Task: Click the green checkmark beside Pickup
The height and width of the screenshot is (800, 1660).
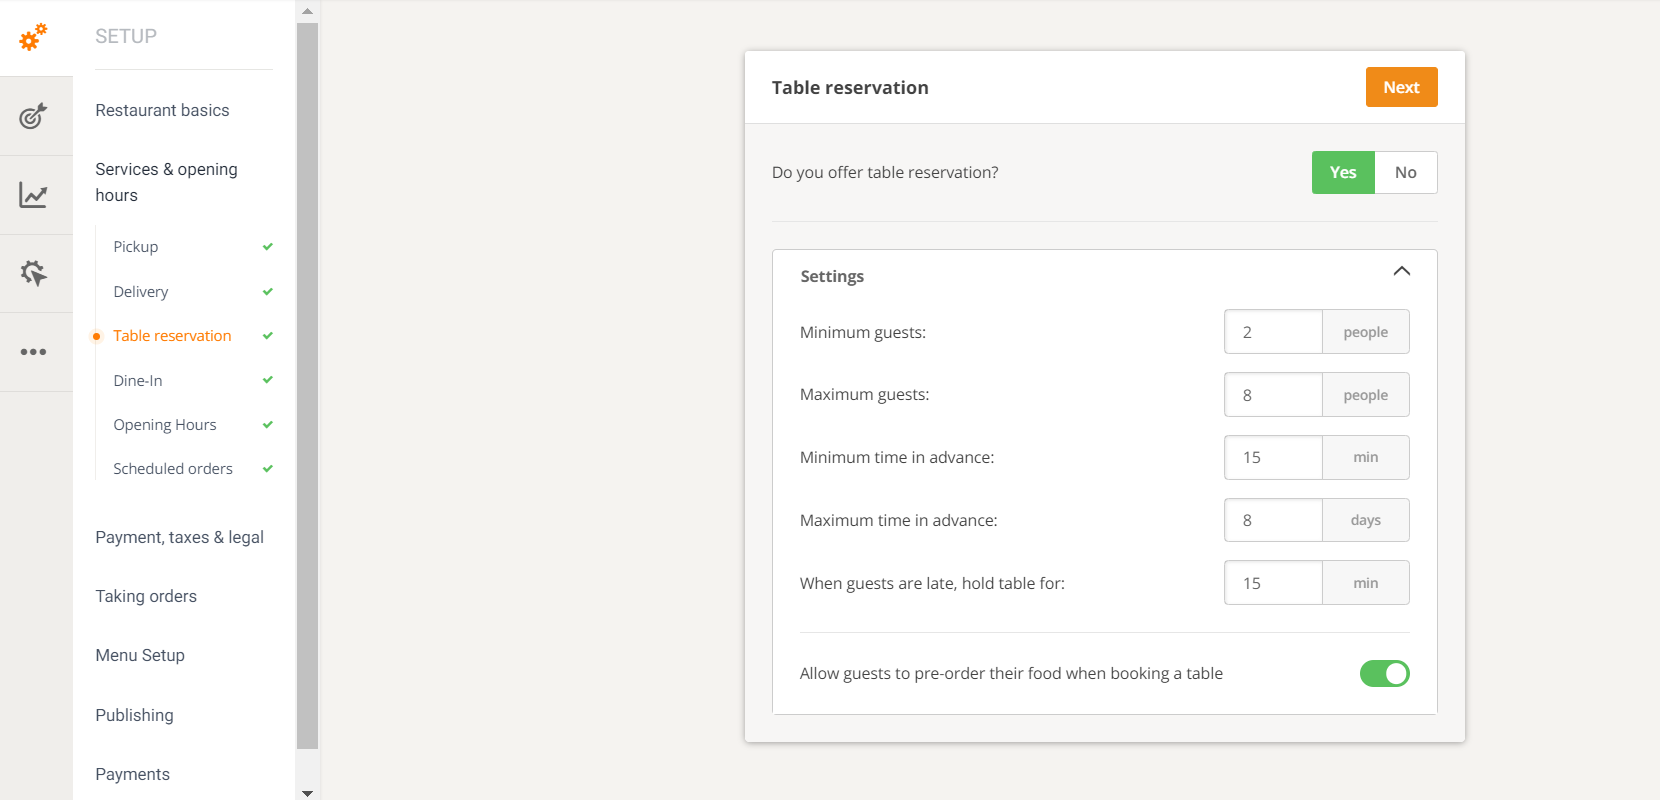Action: (x=268, y=247)
